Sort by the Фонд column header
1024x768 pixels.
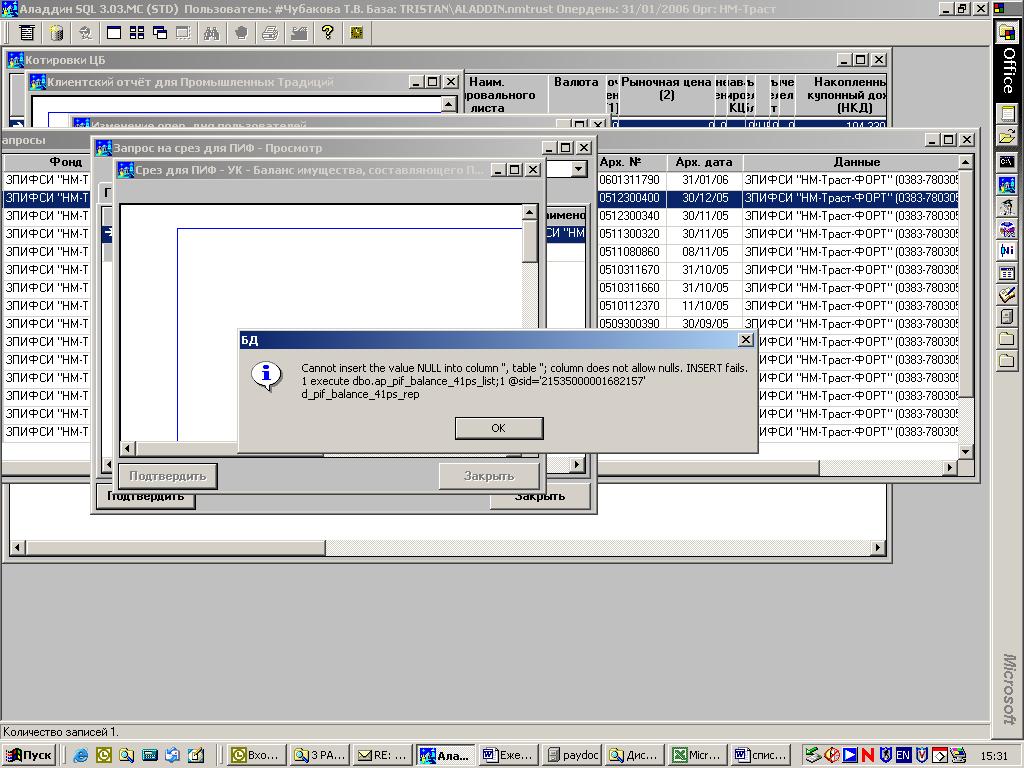pos(47,162)
